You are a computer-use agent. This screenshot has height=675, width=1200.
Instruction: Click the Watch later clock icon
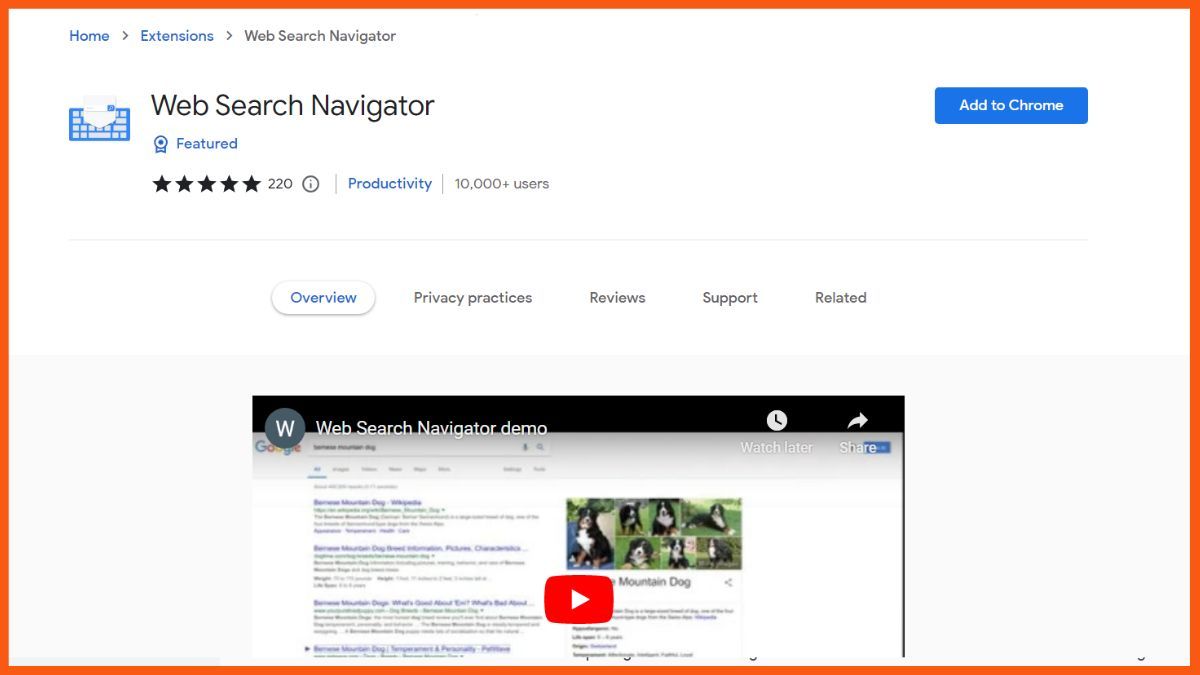777,421
